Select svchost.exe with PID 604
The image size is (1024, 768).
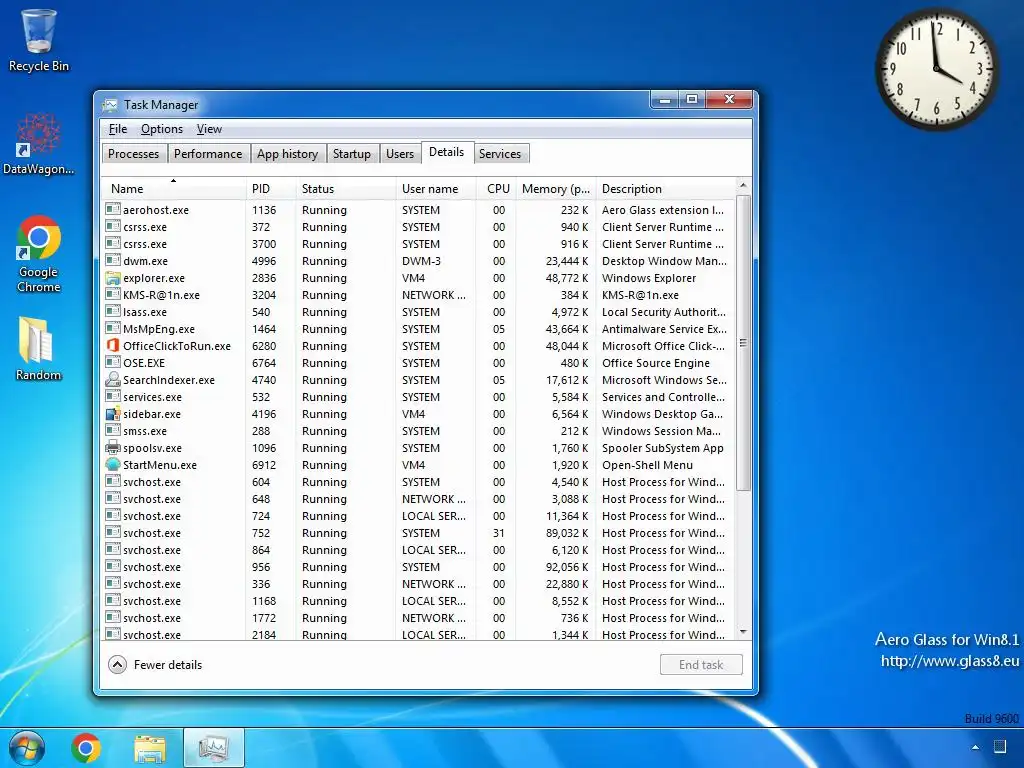click(x=418, y=482)
